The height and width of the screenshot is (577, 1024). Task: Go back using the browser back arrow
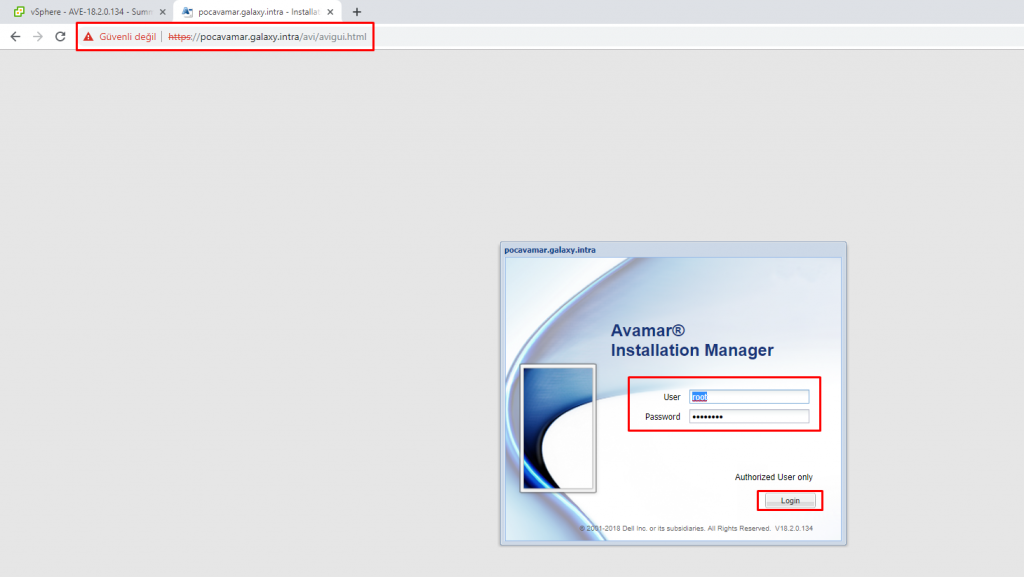click(16, 37)
